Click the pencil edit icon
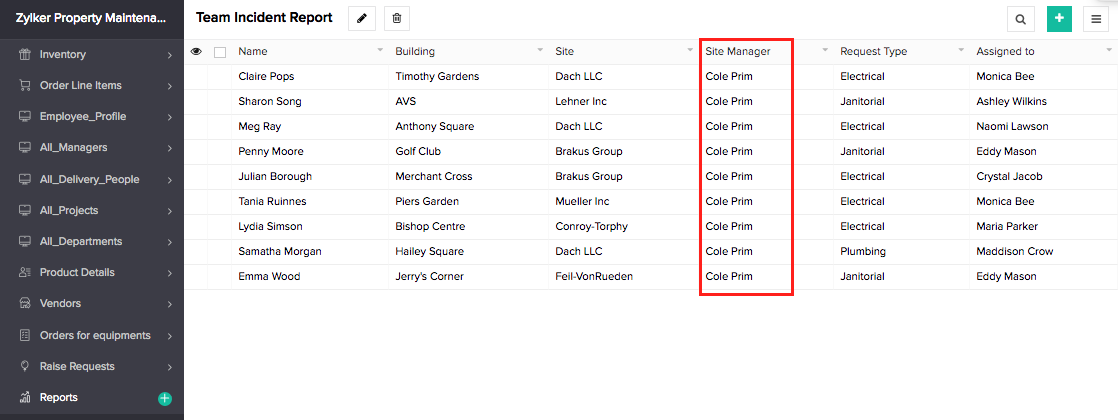 pos(362,18)
